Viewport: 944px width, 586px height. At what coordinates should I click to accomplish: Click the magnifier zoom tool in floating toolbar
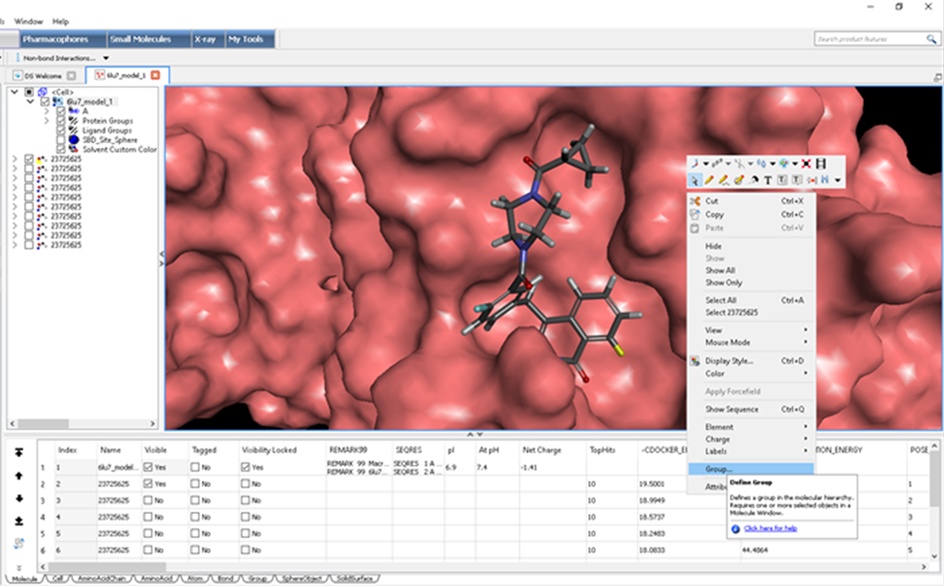tap(753, 180)
